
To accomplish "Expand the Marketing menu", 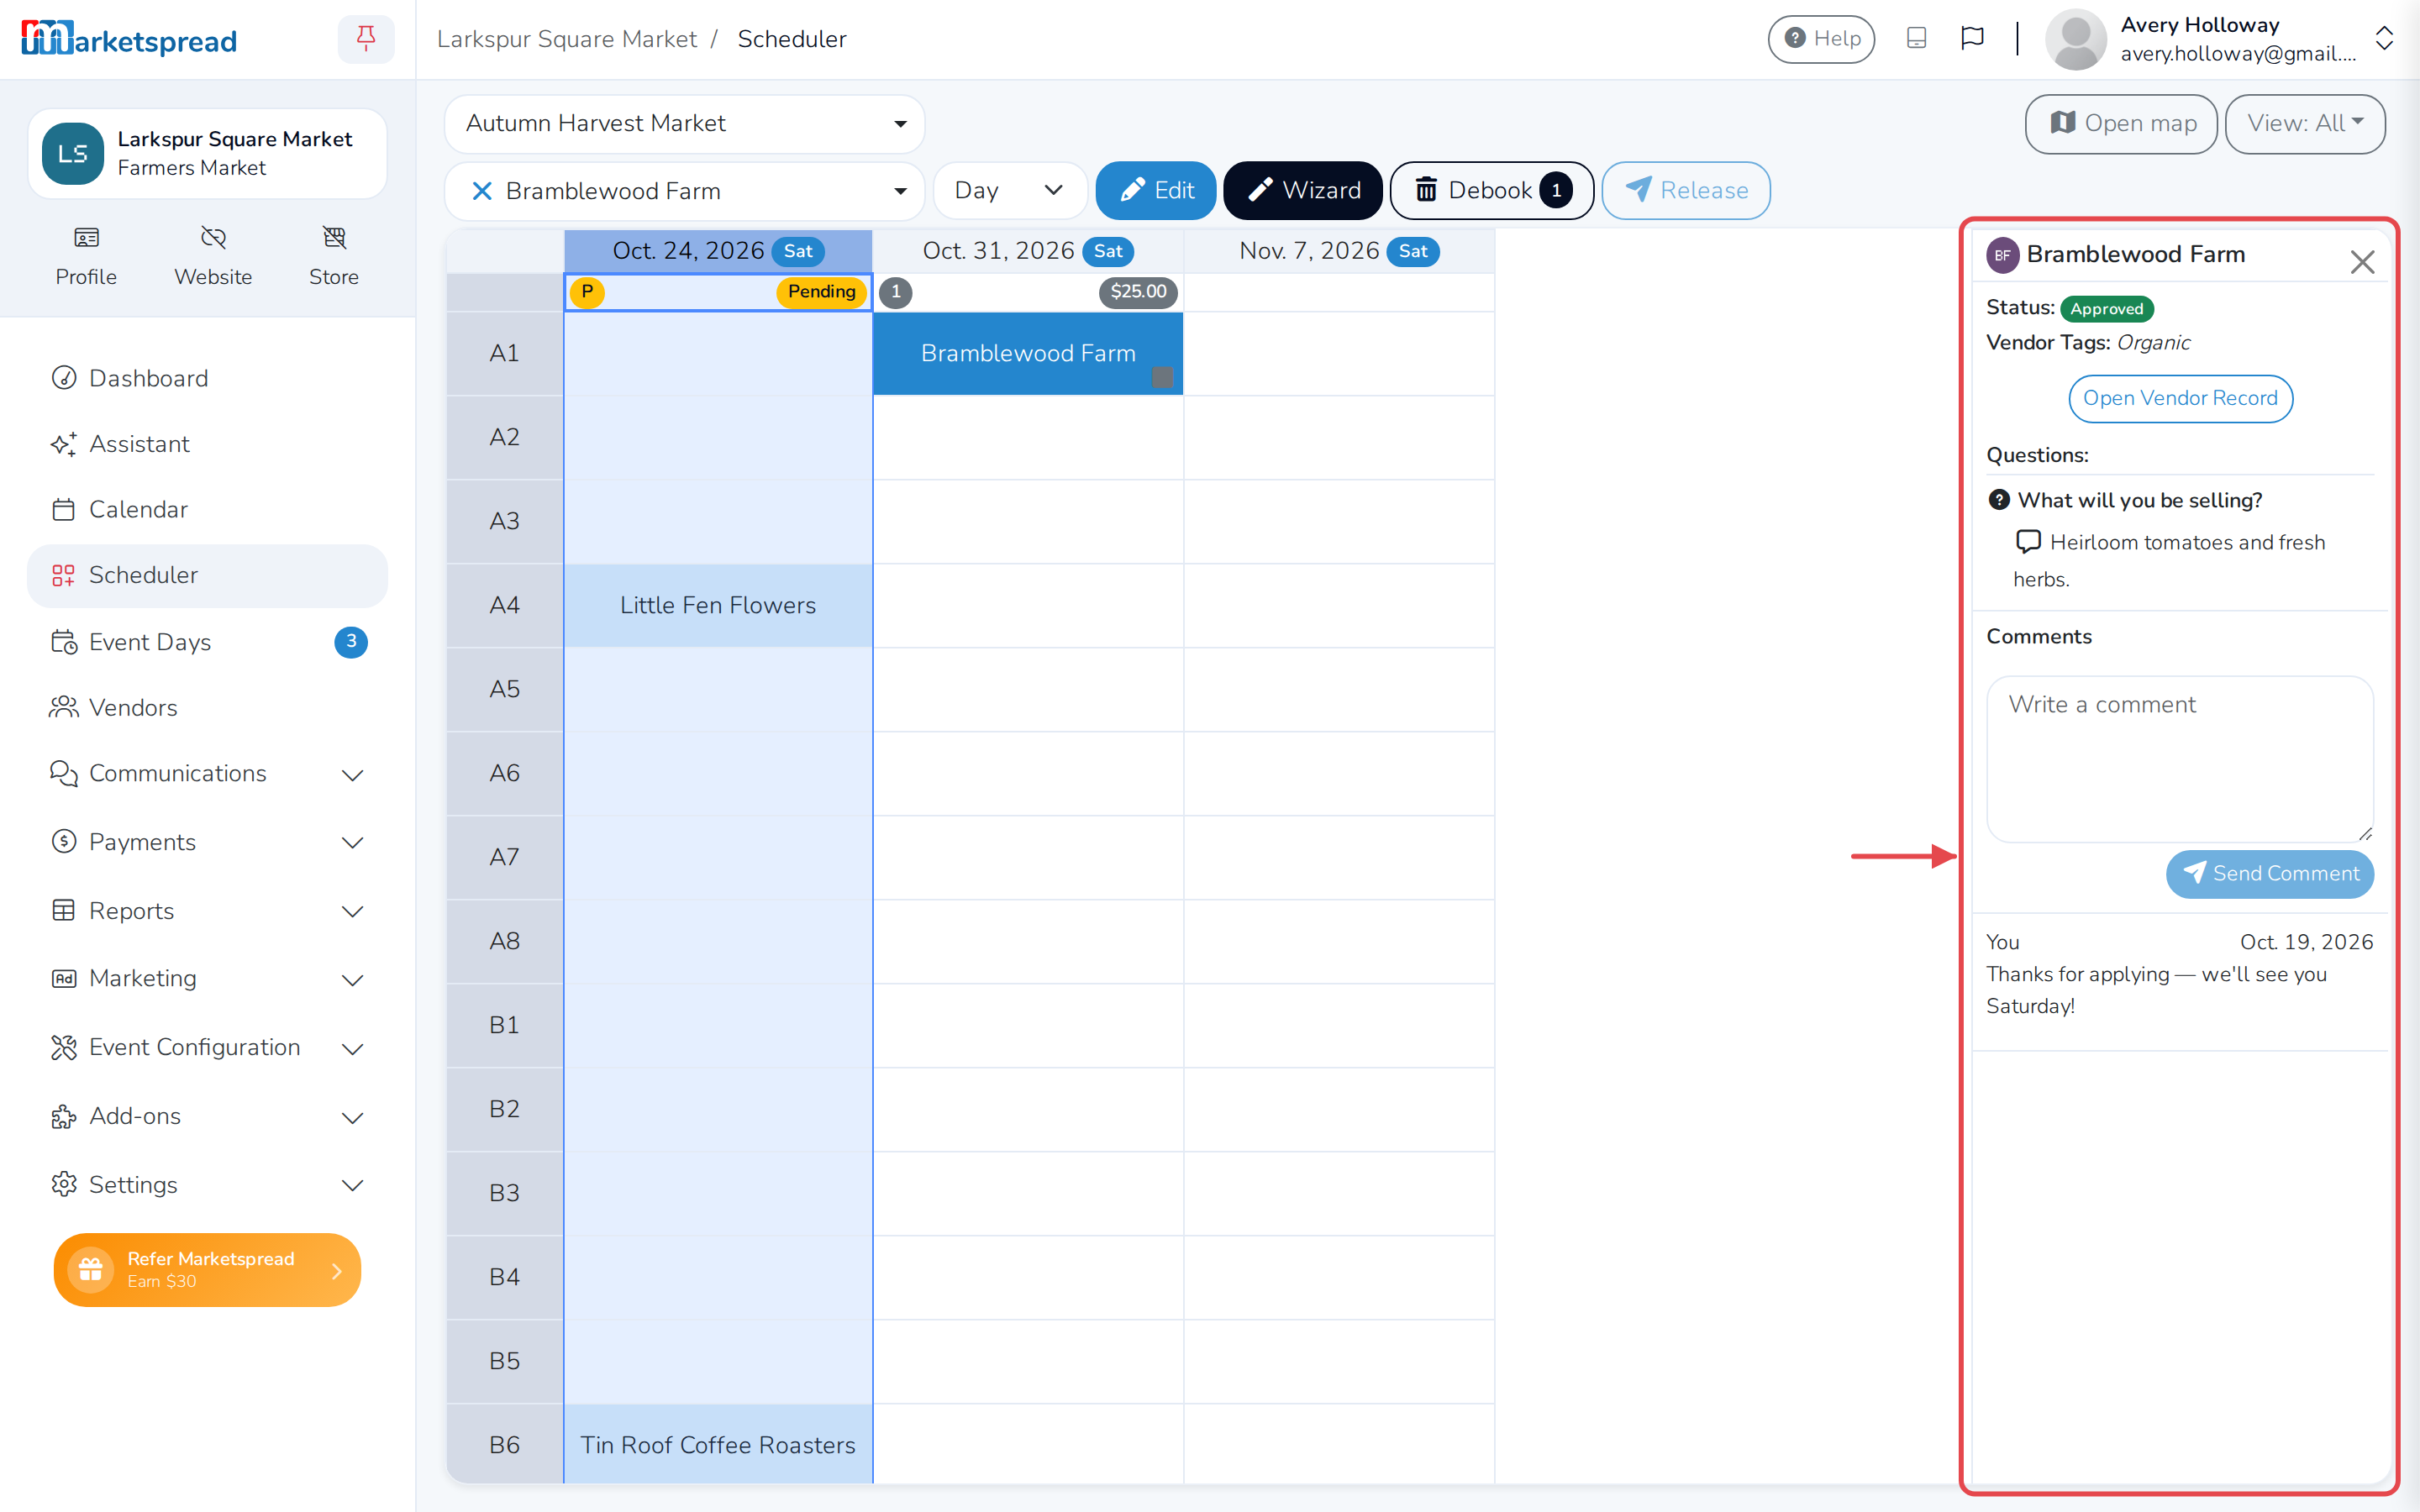I will [207, 979].
